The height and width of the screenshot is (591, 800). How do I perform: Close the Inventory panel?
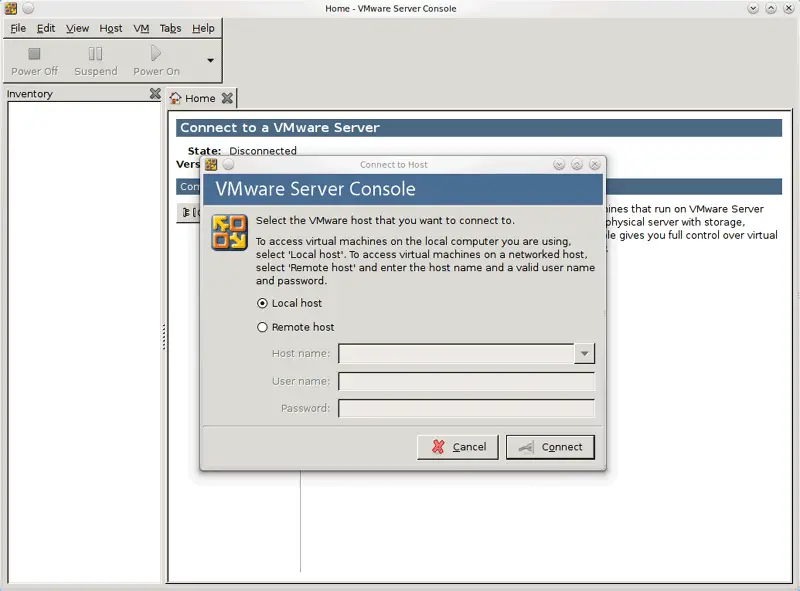pyautogui.click(x=155, y=93)
